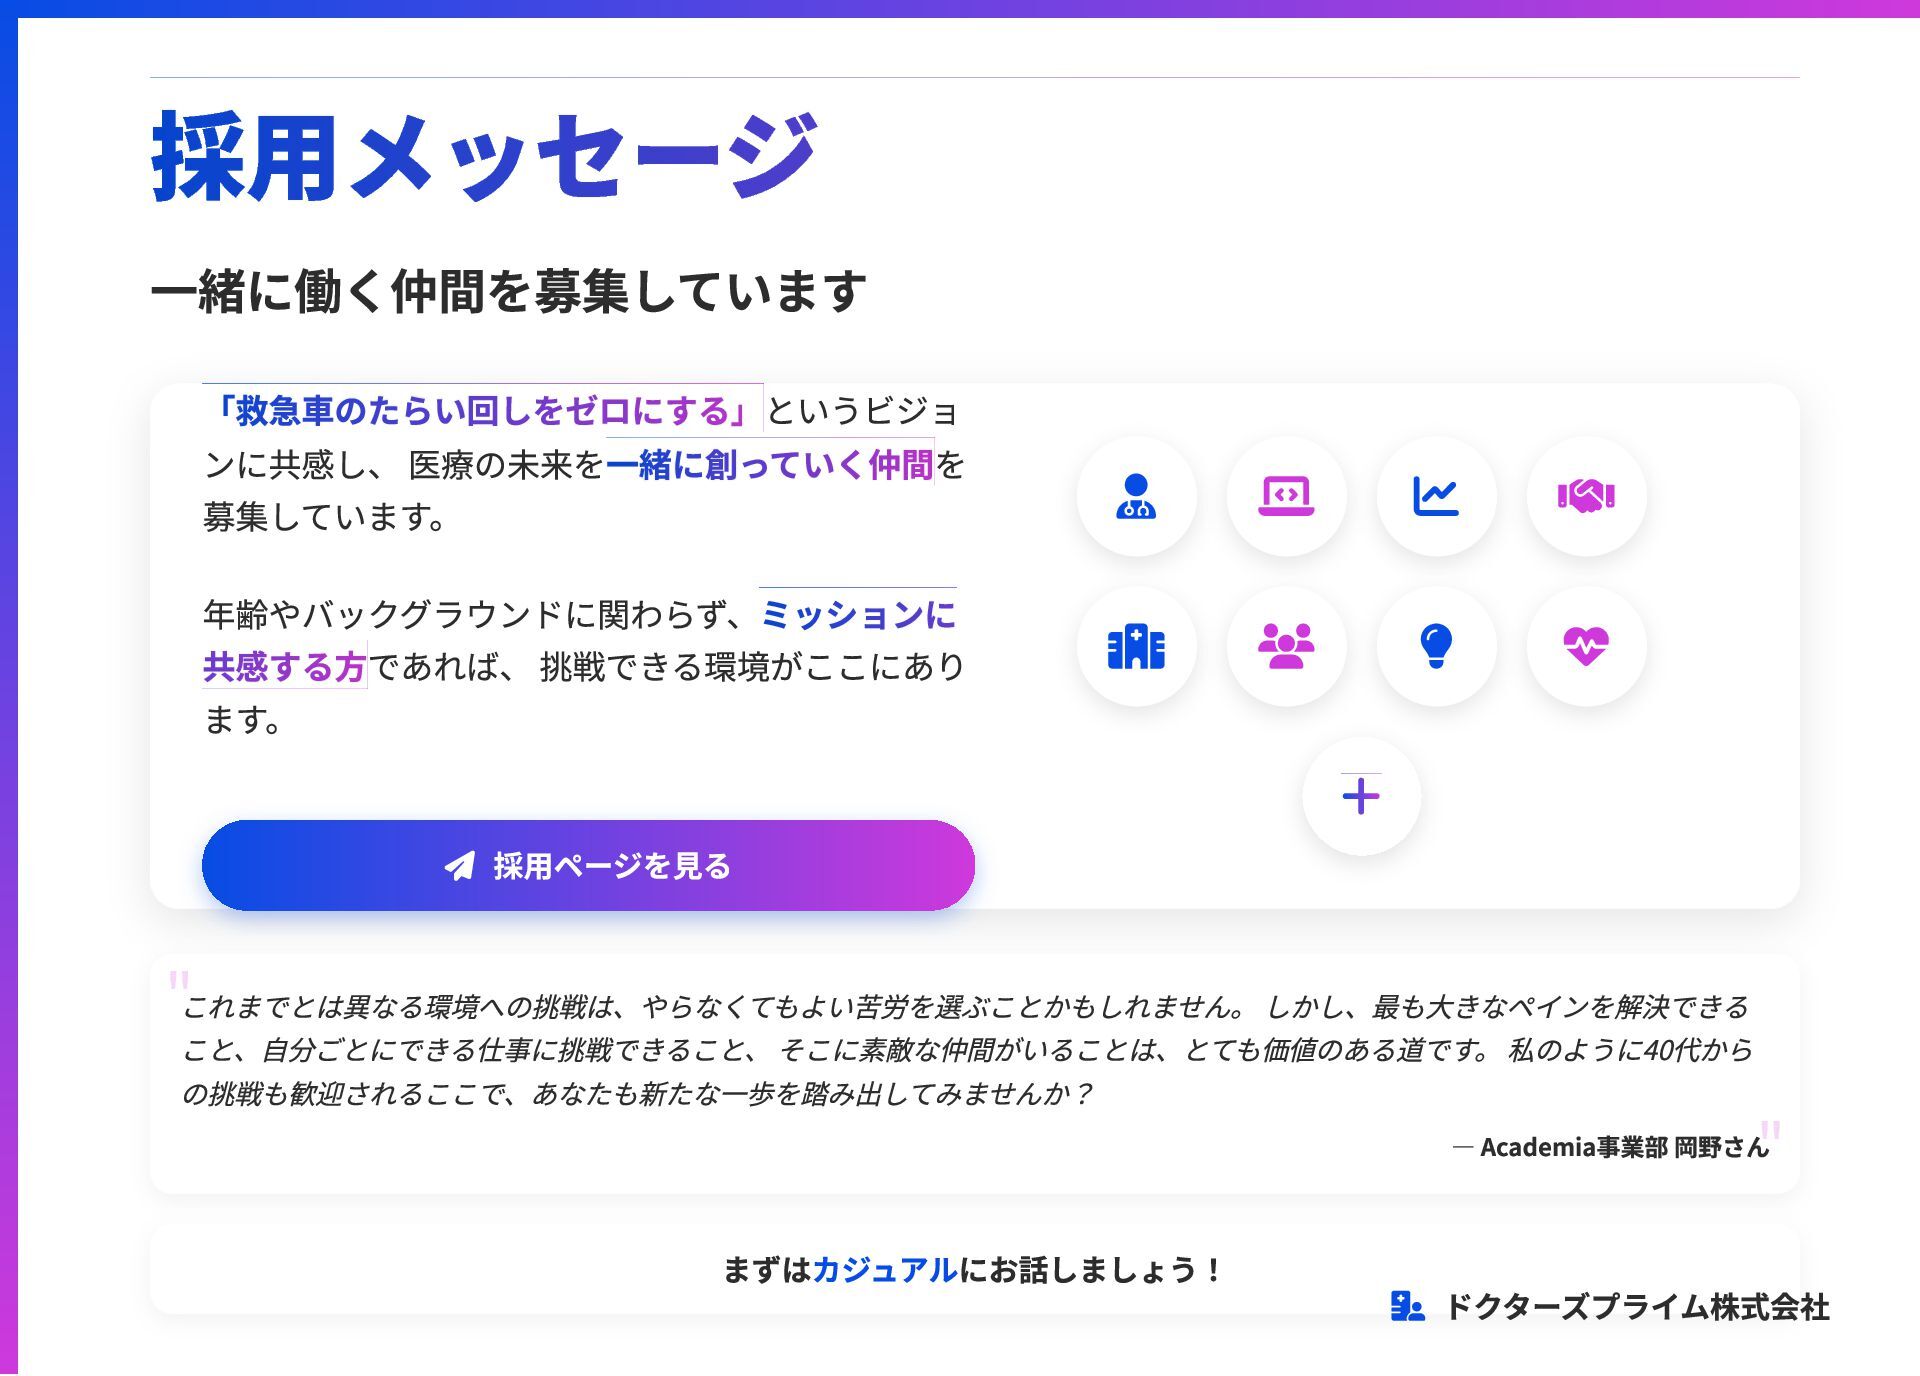
Task: Click the laptop code icon
Action: coord(1286,496)
